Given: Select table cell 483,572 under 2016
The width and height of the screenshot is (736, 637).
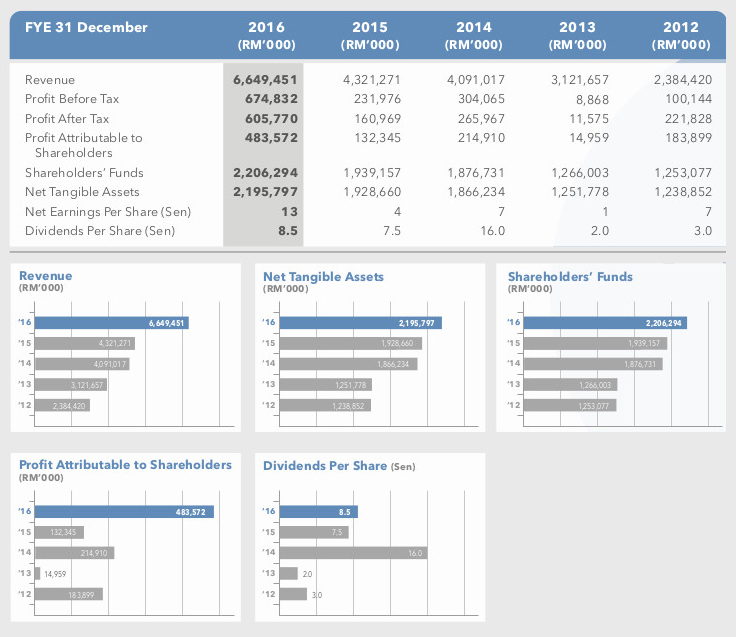Looking at the screenshot, I should (x=271, y=138).
